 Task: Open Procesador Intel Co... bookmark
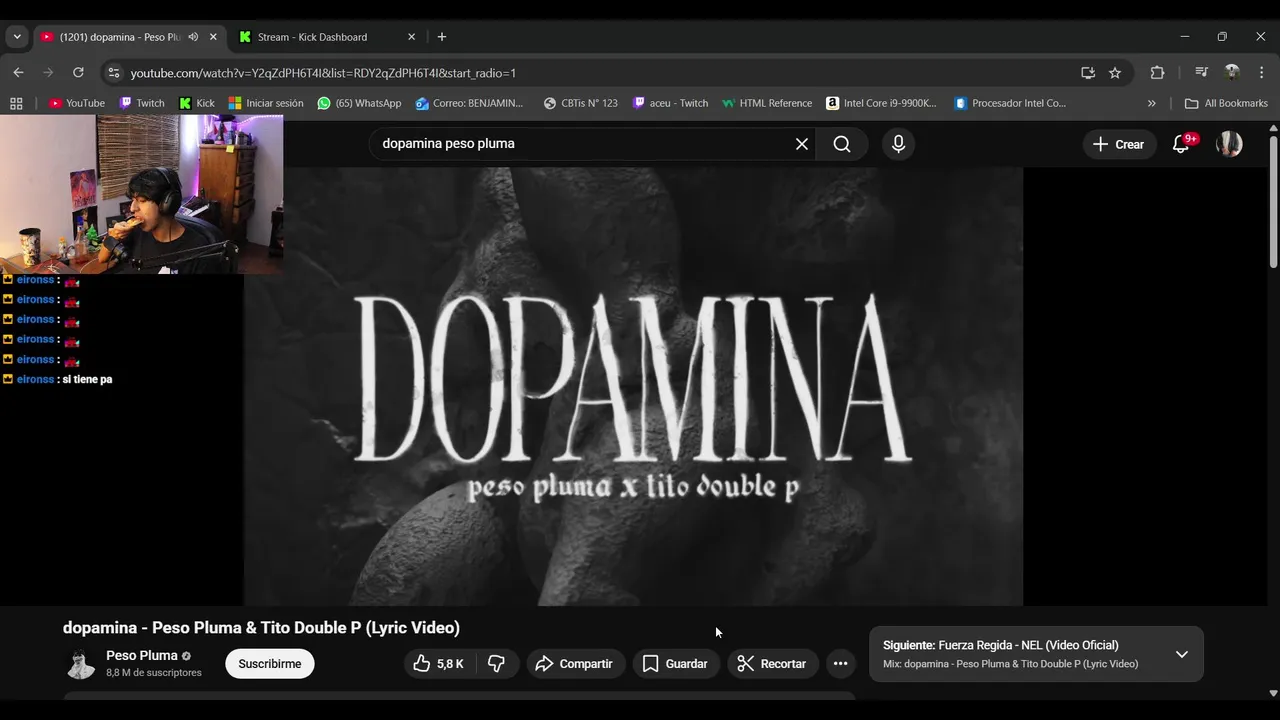[x=1010, y=103]
